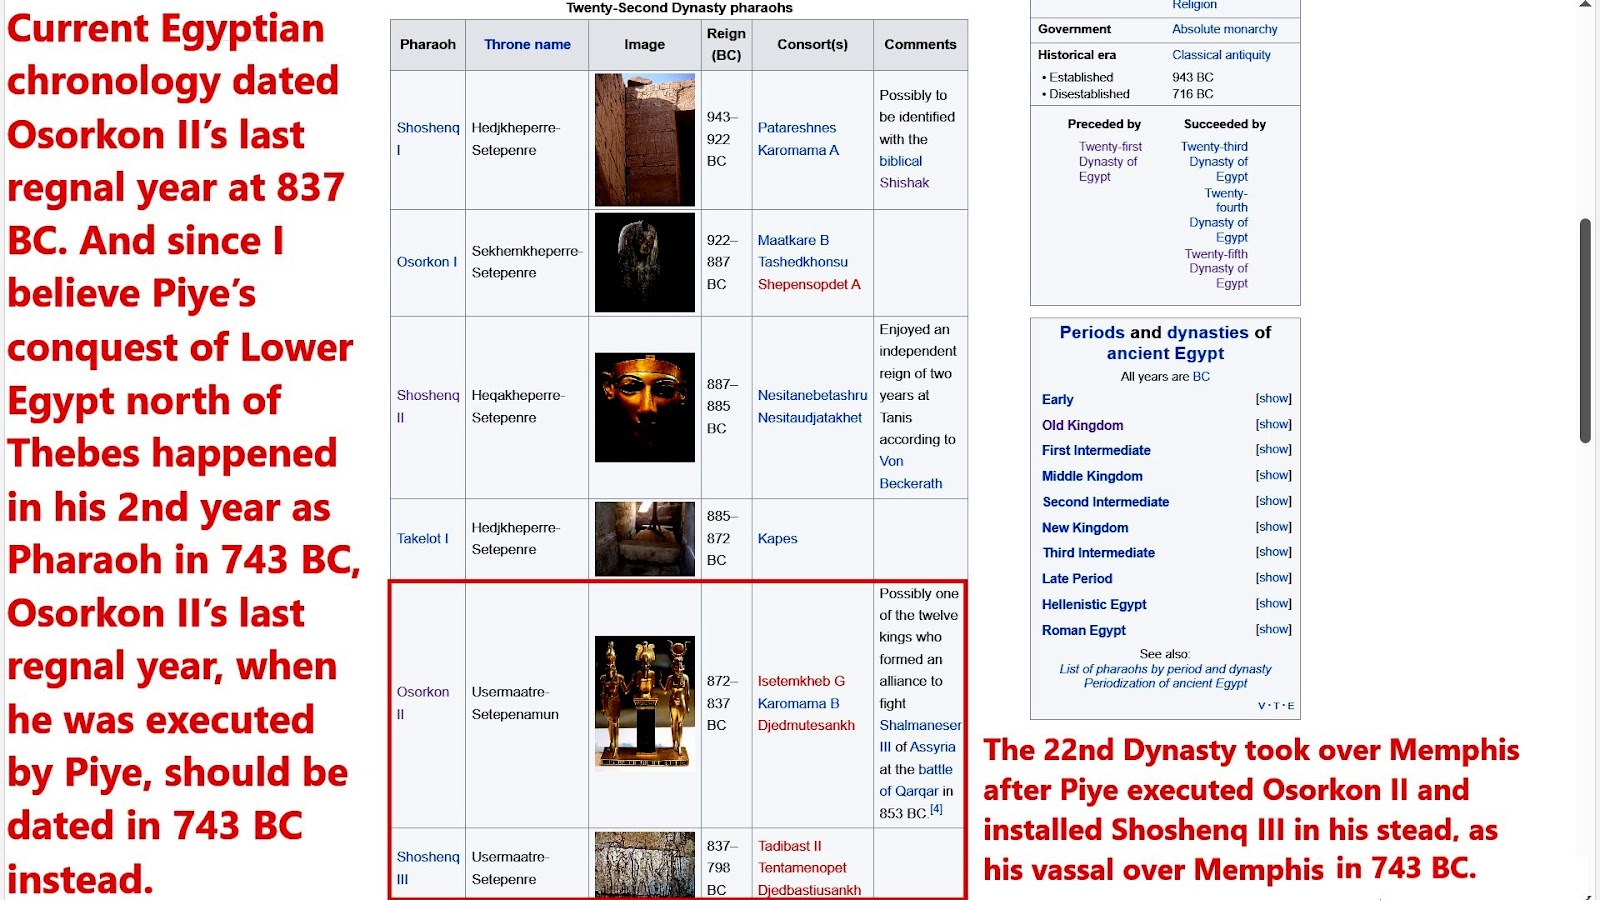
Task: Open the Middle Kingdom period link
Action: (x=1092, y=476)
